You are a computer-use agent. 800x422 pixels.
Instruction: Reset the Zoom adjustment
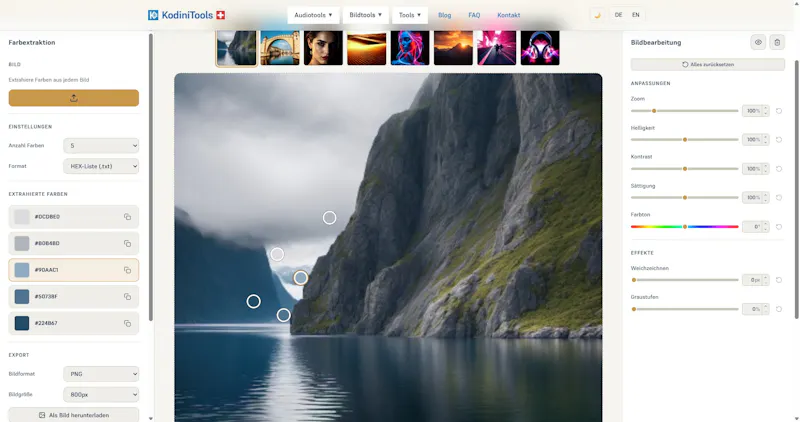click(x=779, y=111)
